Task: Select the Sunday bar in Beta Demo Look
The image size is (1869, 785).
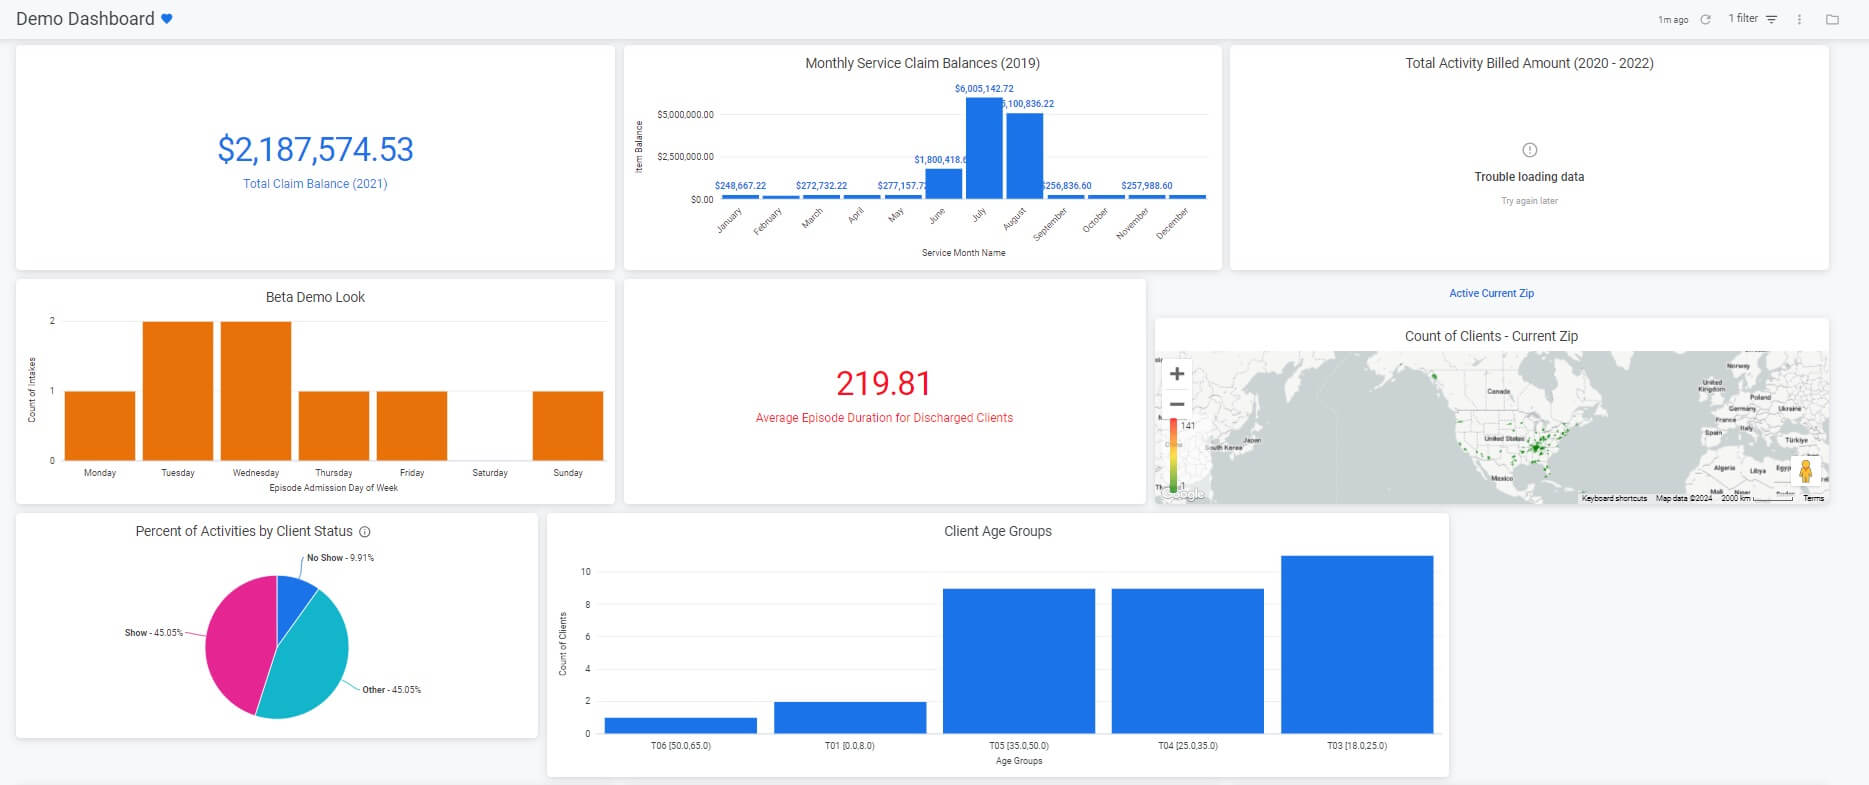Action: (x=568, y=426)
